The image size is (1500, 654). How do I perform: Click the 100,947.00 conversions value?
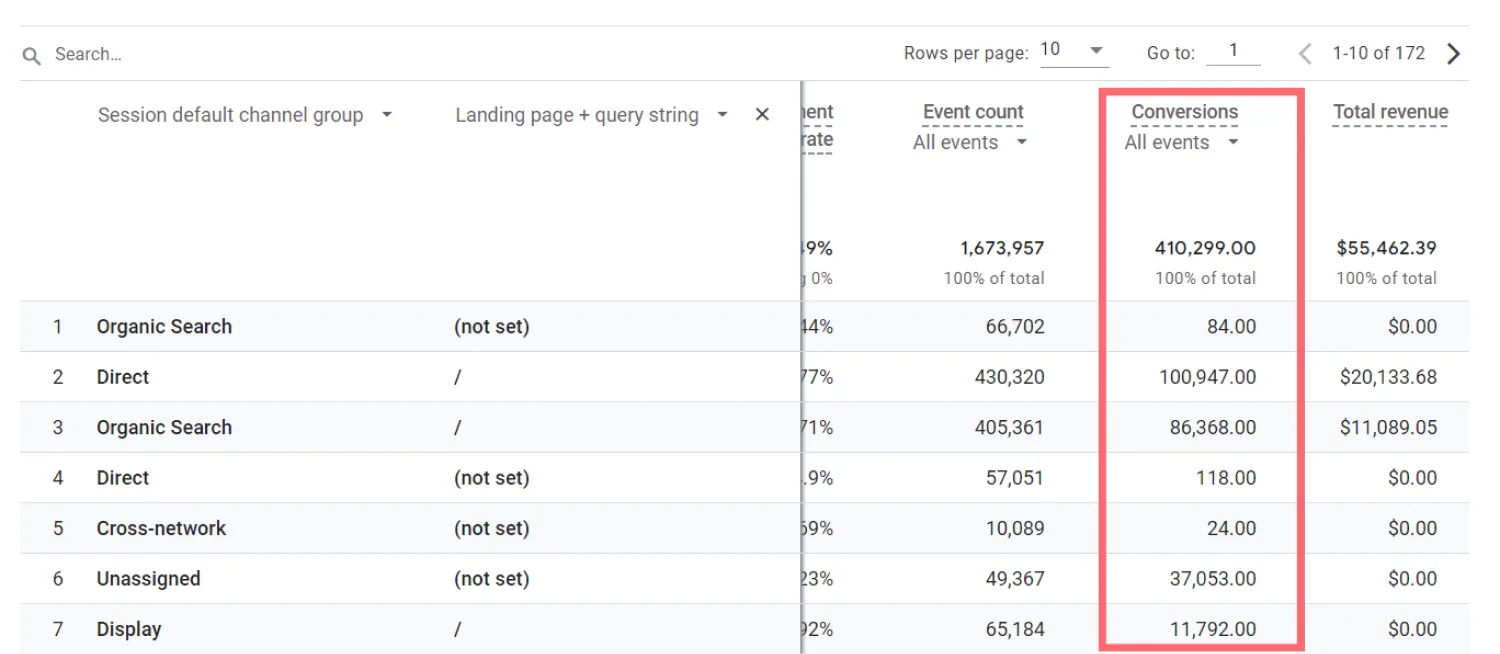tap(1206, 377)
